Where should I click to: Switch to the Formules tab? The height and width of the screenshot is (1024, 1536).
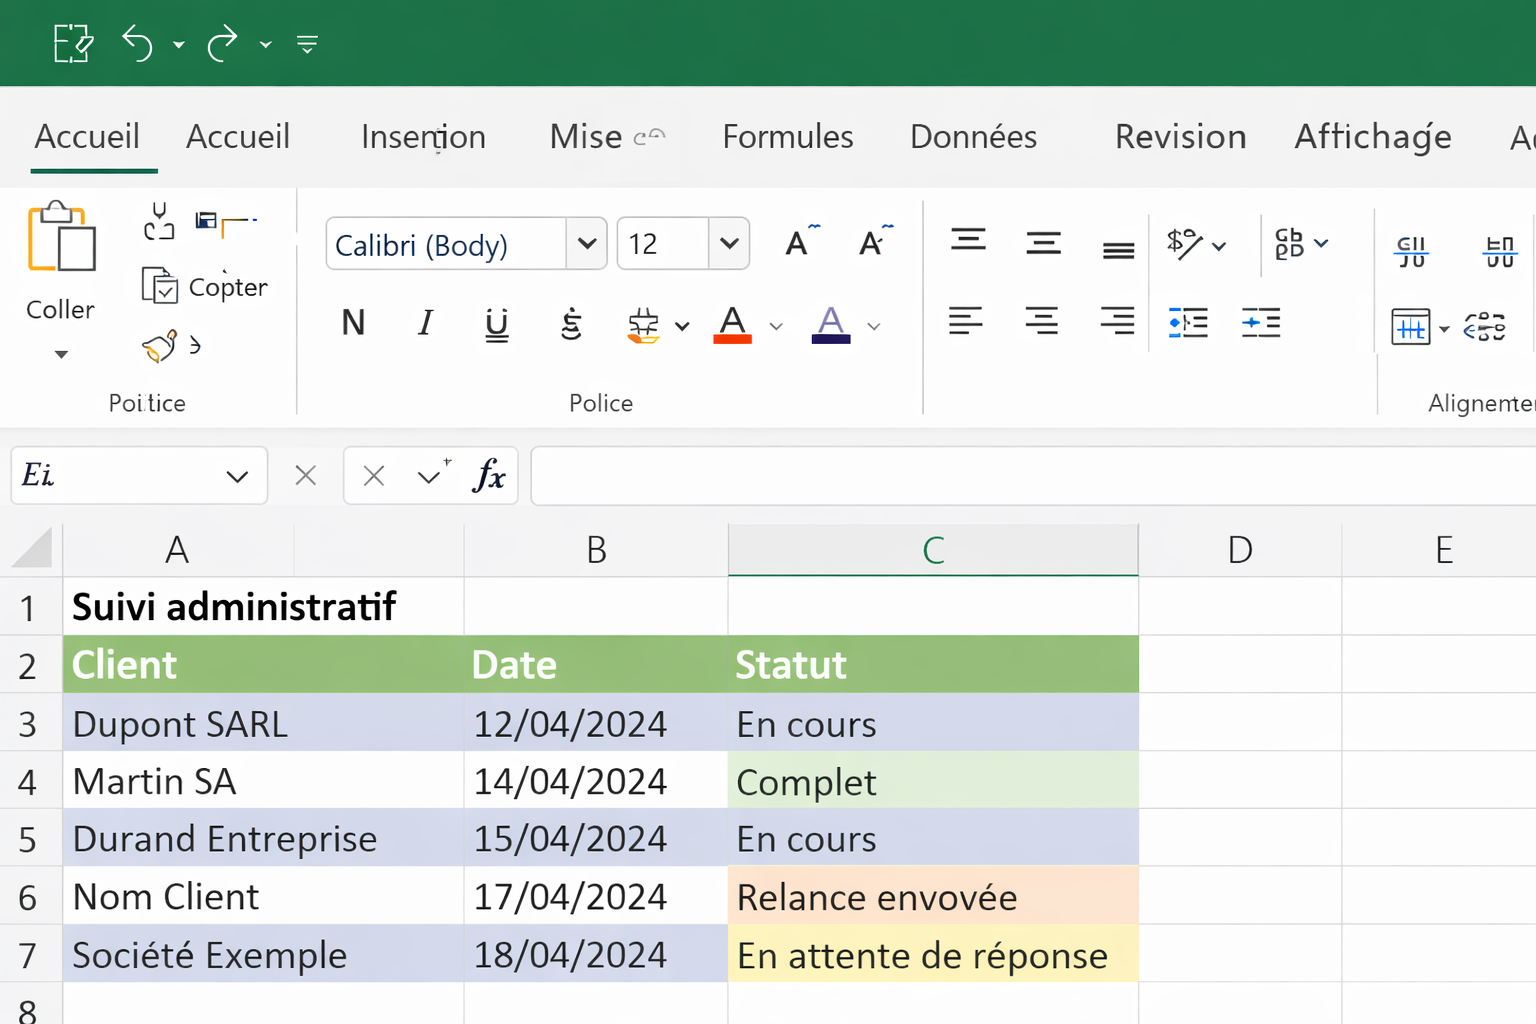[x=787, y=137]
